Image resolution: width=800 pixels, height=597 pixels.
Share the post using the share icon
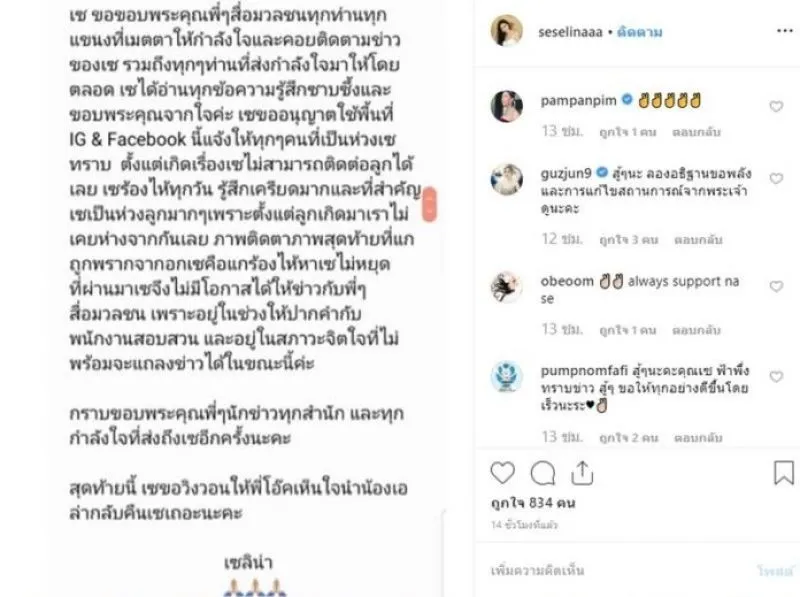(582, 472)
